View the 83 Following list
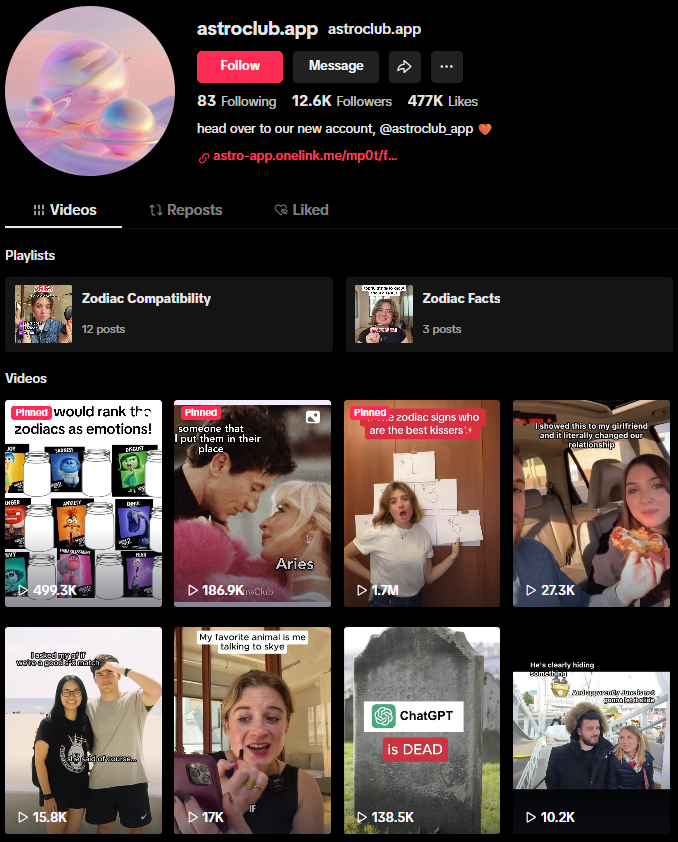 (237, 101)
